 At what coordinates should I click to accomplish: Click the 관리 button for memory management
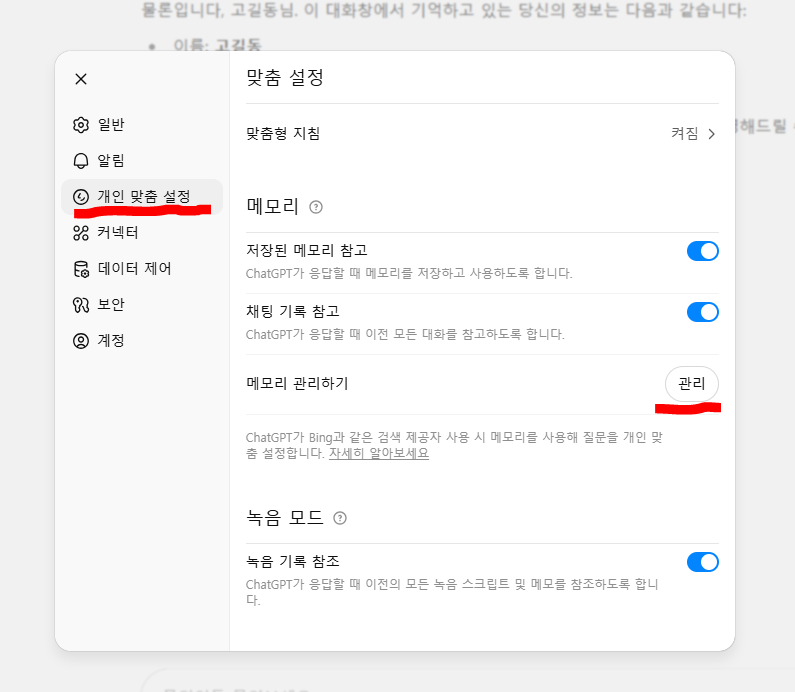coord(692,384)
